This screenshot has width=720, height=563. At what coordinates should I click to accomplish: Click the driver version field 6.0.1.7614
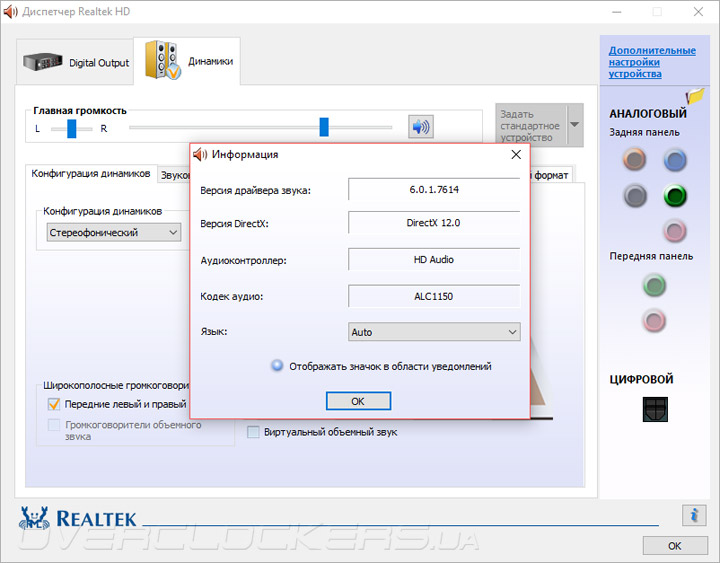point(434,189)
